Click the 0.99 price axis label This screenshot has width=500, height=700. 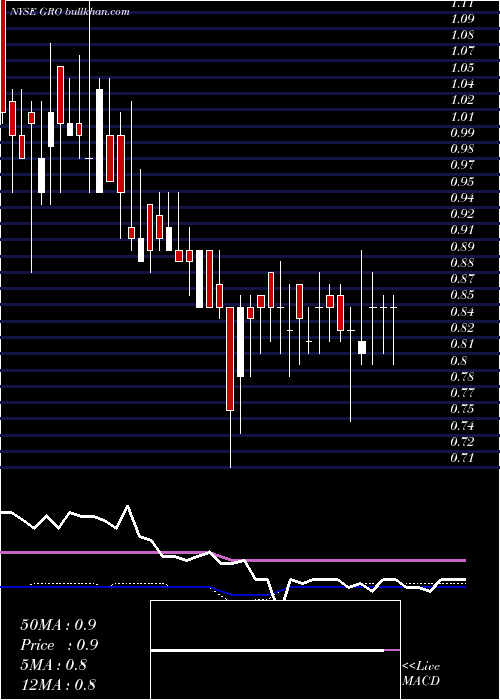(462, 133)
